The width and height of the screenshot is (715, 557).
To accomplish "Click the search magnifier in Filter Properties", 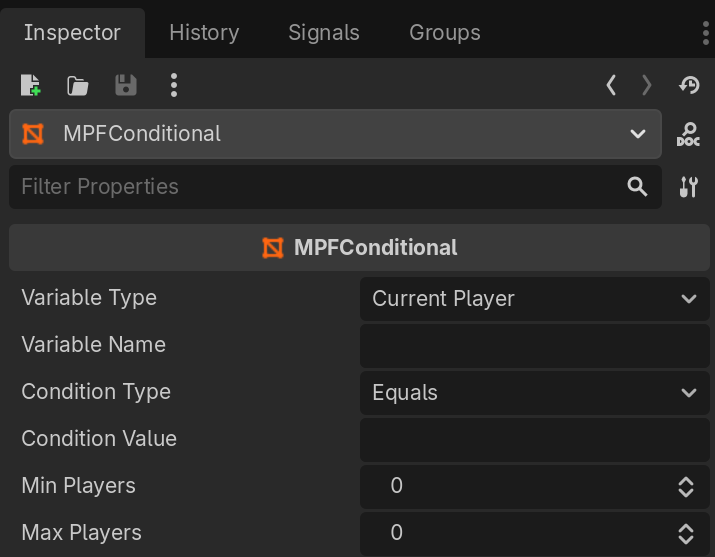I will click(637, 187).
